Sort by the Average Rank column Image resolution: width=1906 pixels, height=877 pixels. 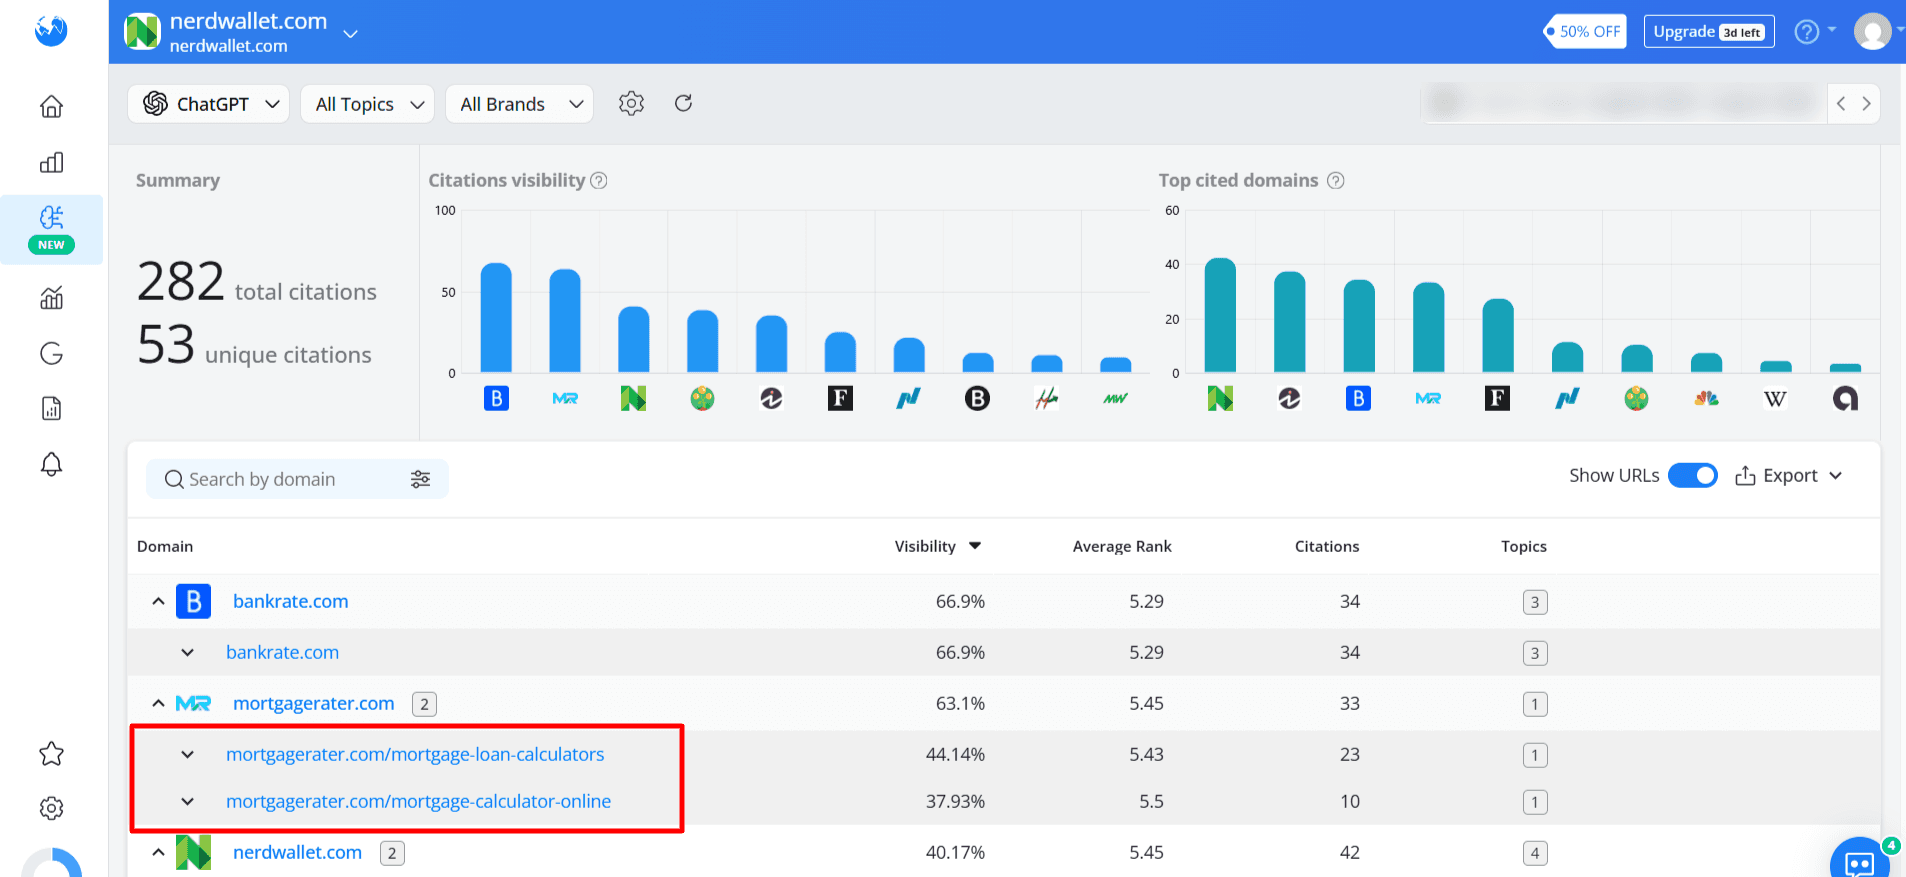1121,546
